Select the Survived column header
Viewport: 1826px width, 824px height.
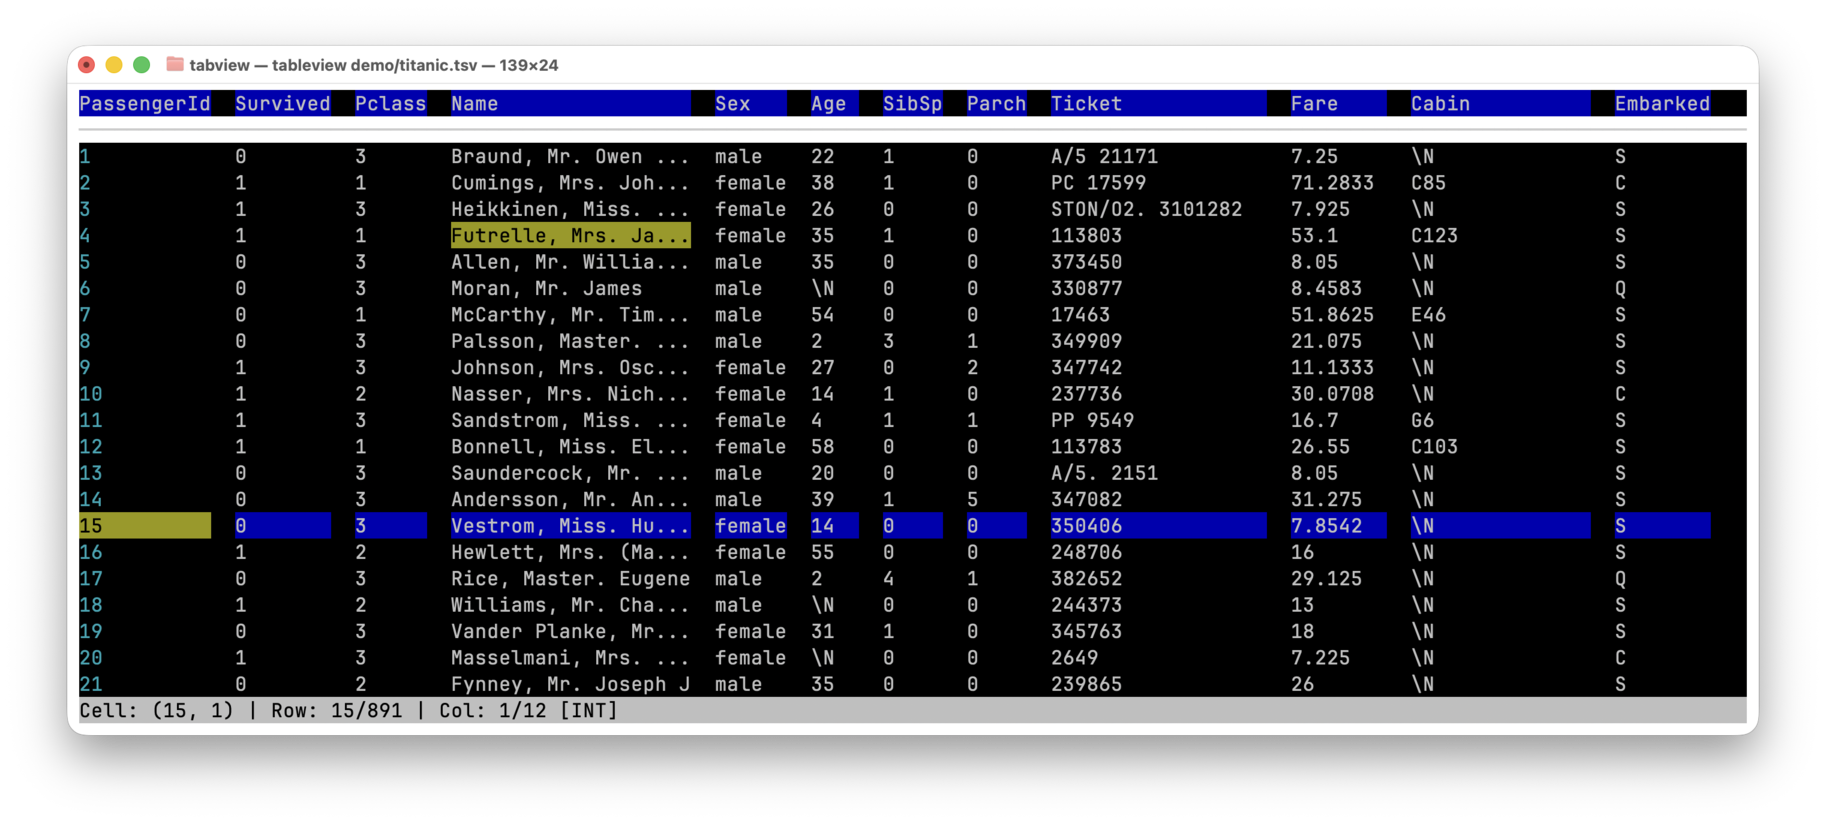(x=283, y=103)
